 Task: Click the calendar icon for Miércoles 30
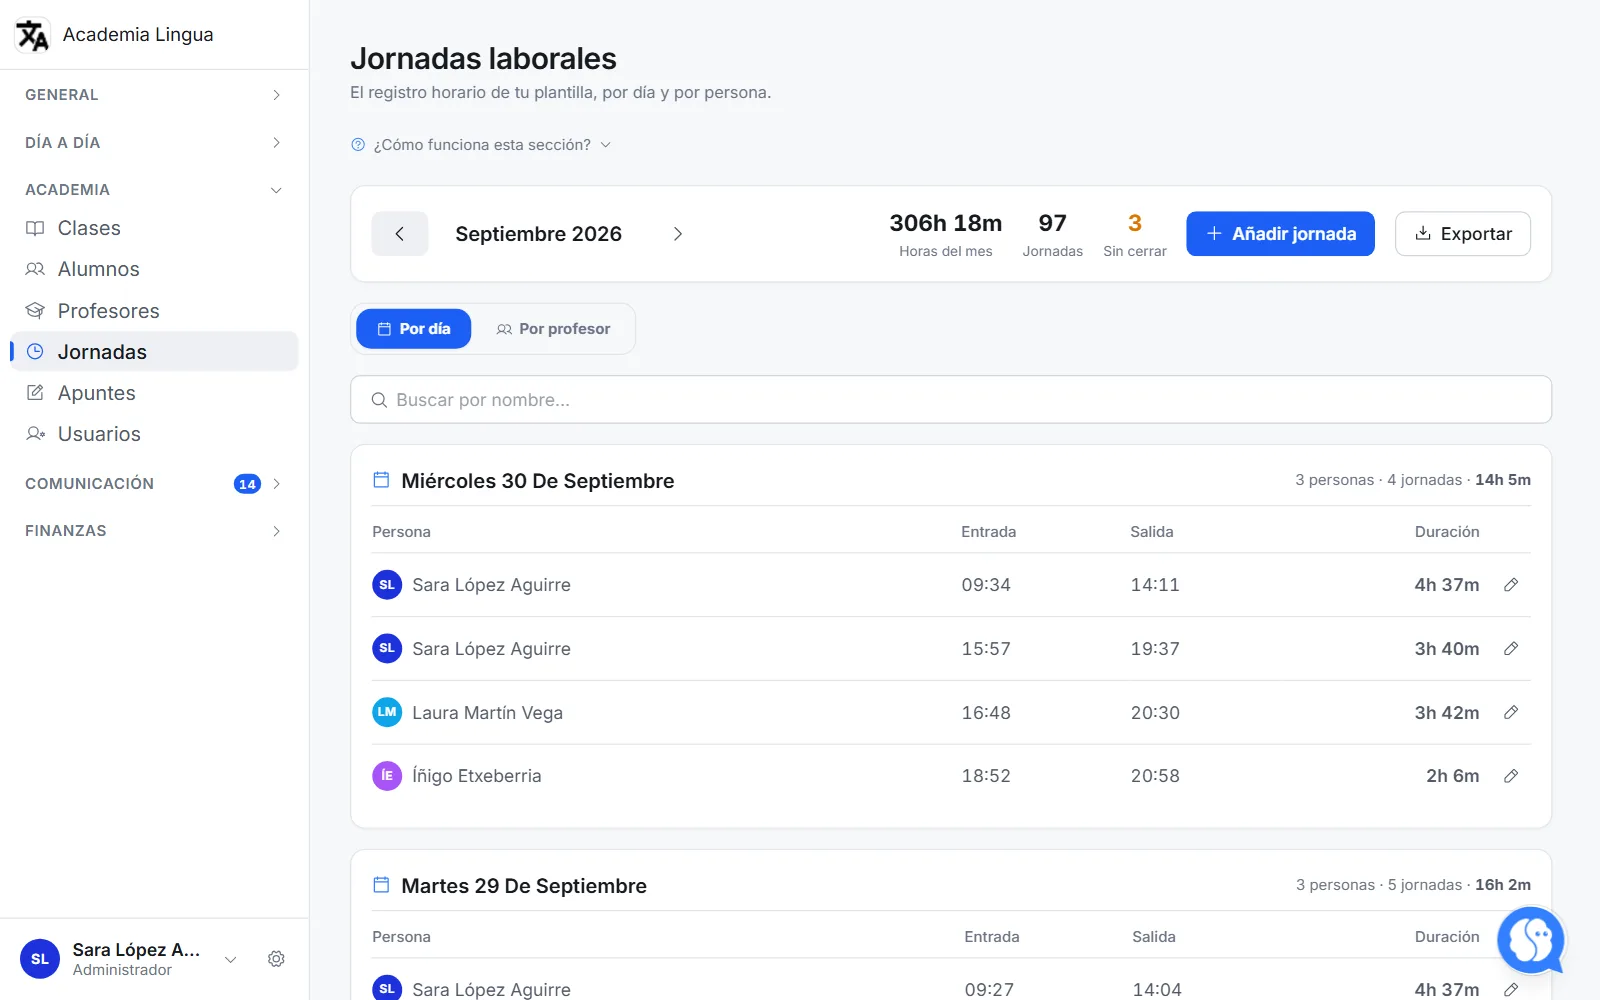(381, 480)
